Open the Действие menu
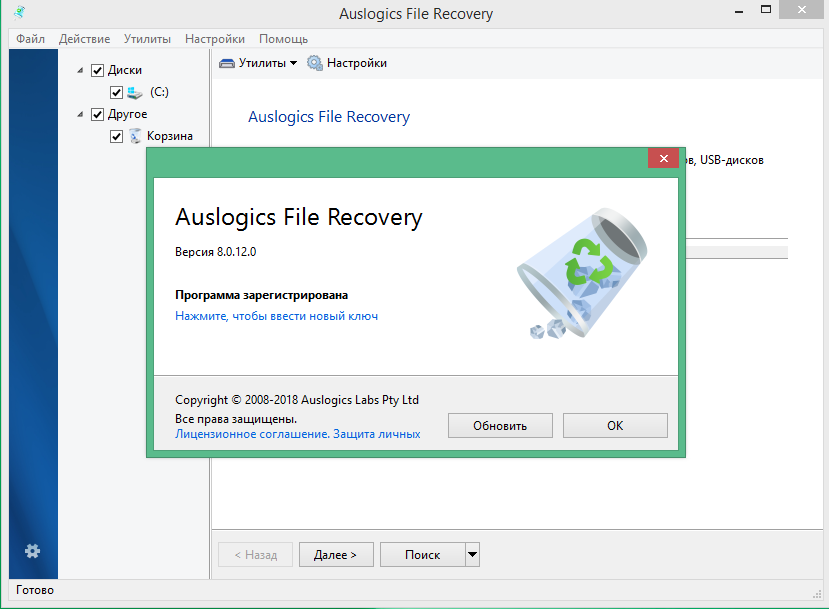 pyautogui.click(x=85, y=38)
